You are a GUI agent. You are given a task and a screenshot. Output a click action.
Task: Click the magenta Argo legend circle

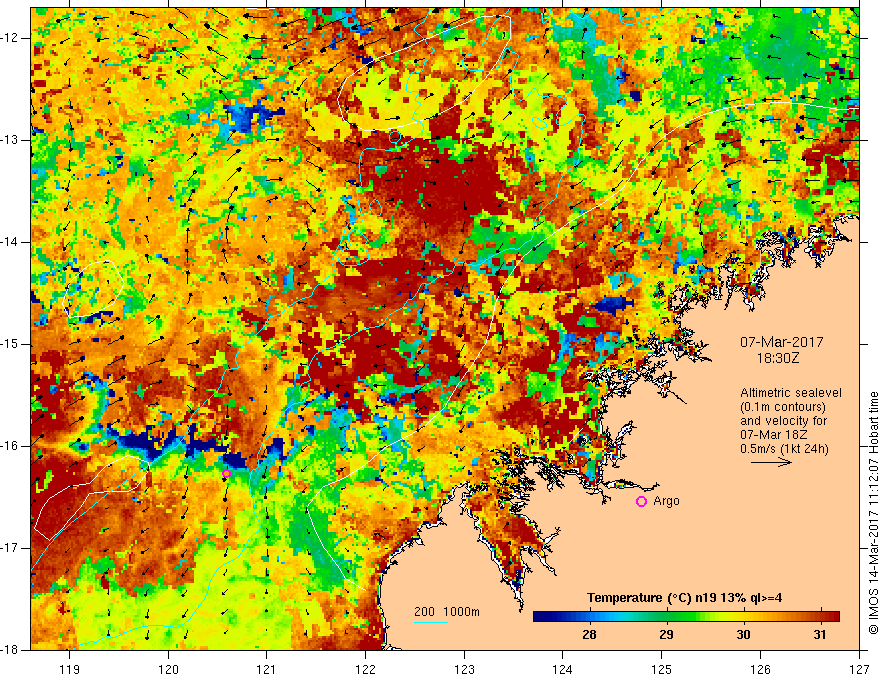pyautogui.click(x=641, y=502)
